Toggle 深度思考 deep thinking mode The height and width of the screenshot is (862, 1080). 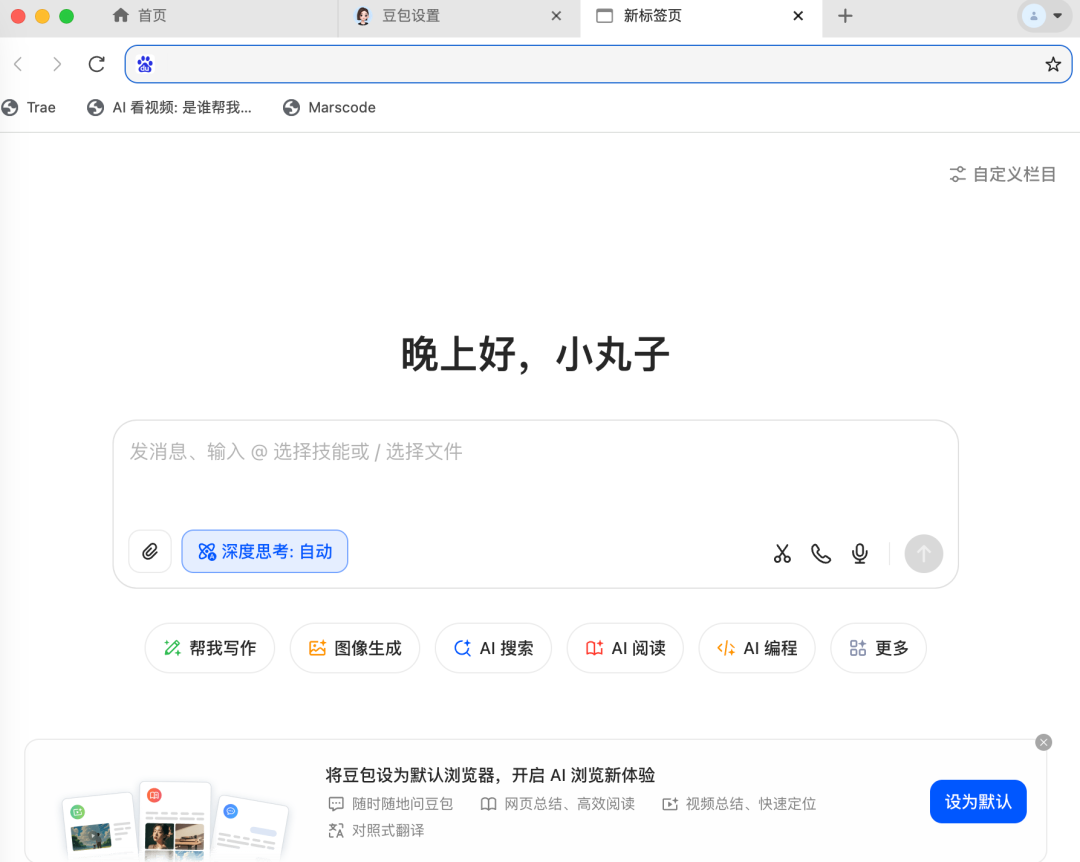tap(264, 551)
